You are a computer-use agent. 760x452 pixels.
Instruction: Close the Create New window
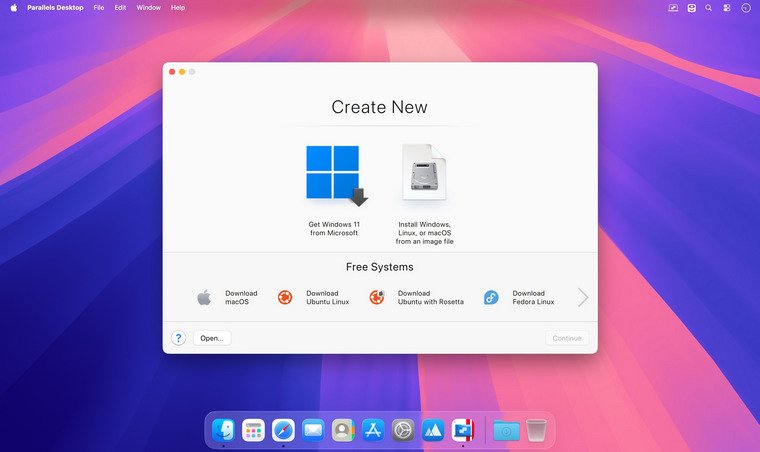[172, 72]
